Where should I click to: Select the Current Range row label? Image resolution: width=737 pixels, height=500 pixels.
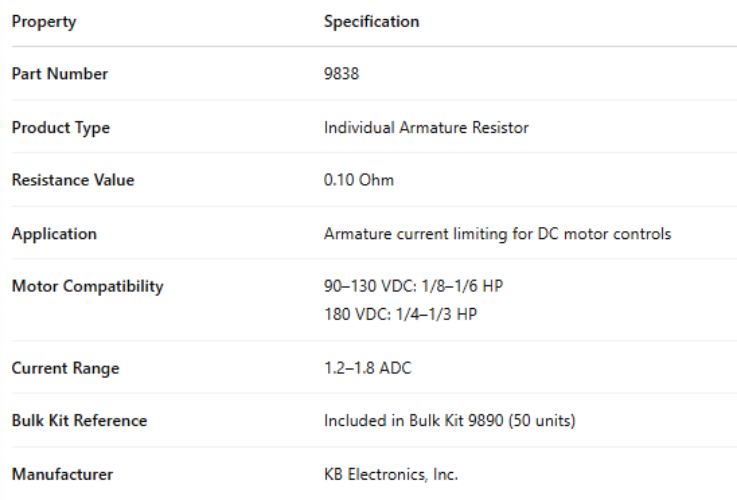tap(65, 368)
